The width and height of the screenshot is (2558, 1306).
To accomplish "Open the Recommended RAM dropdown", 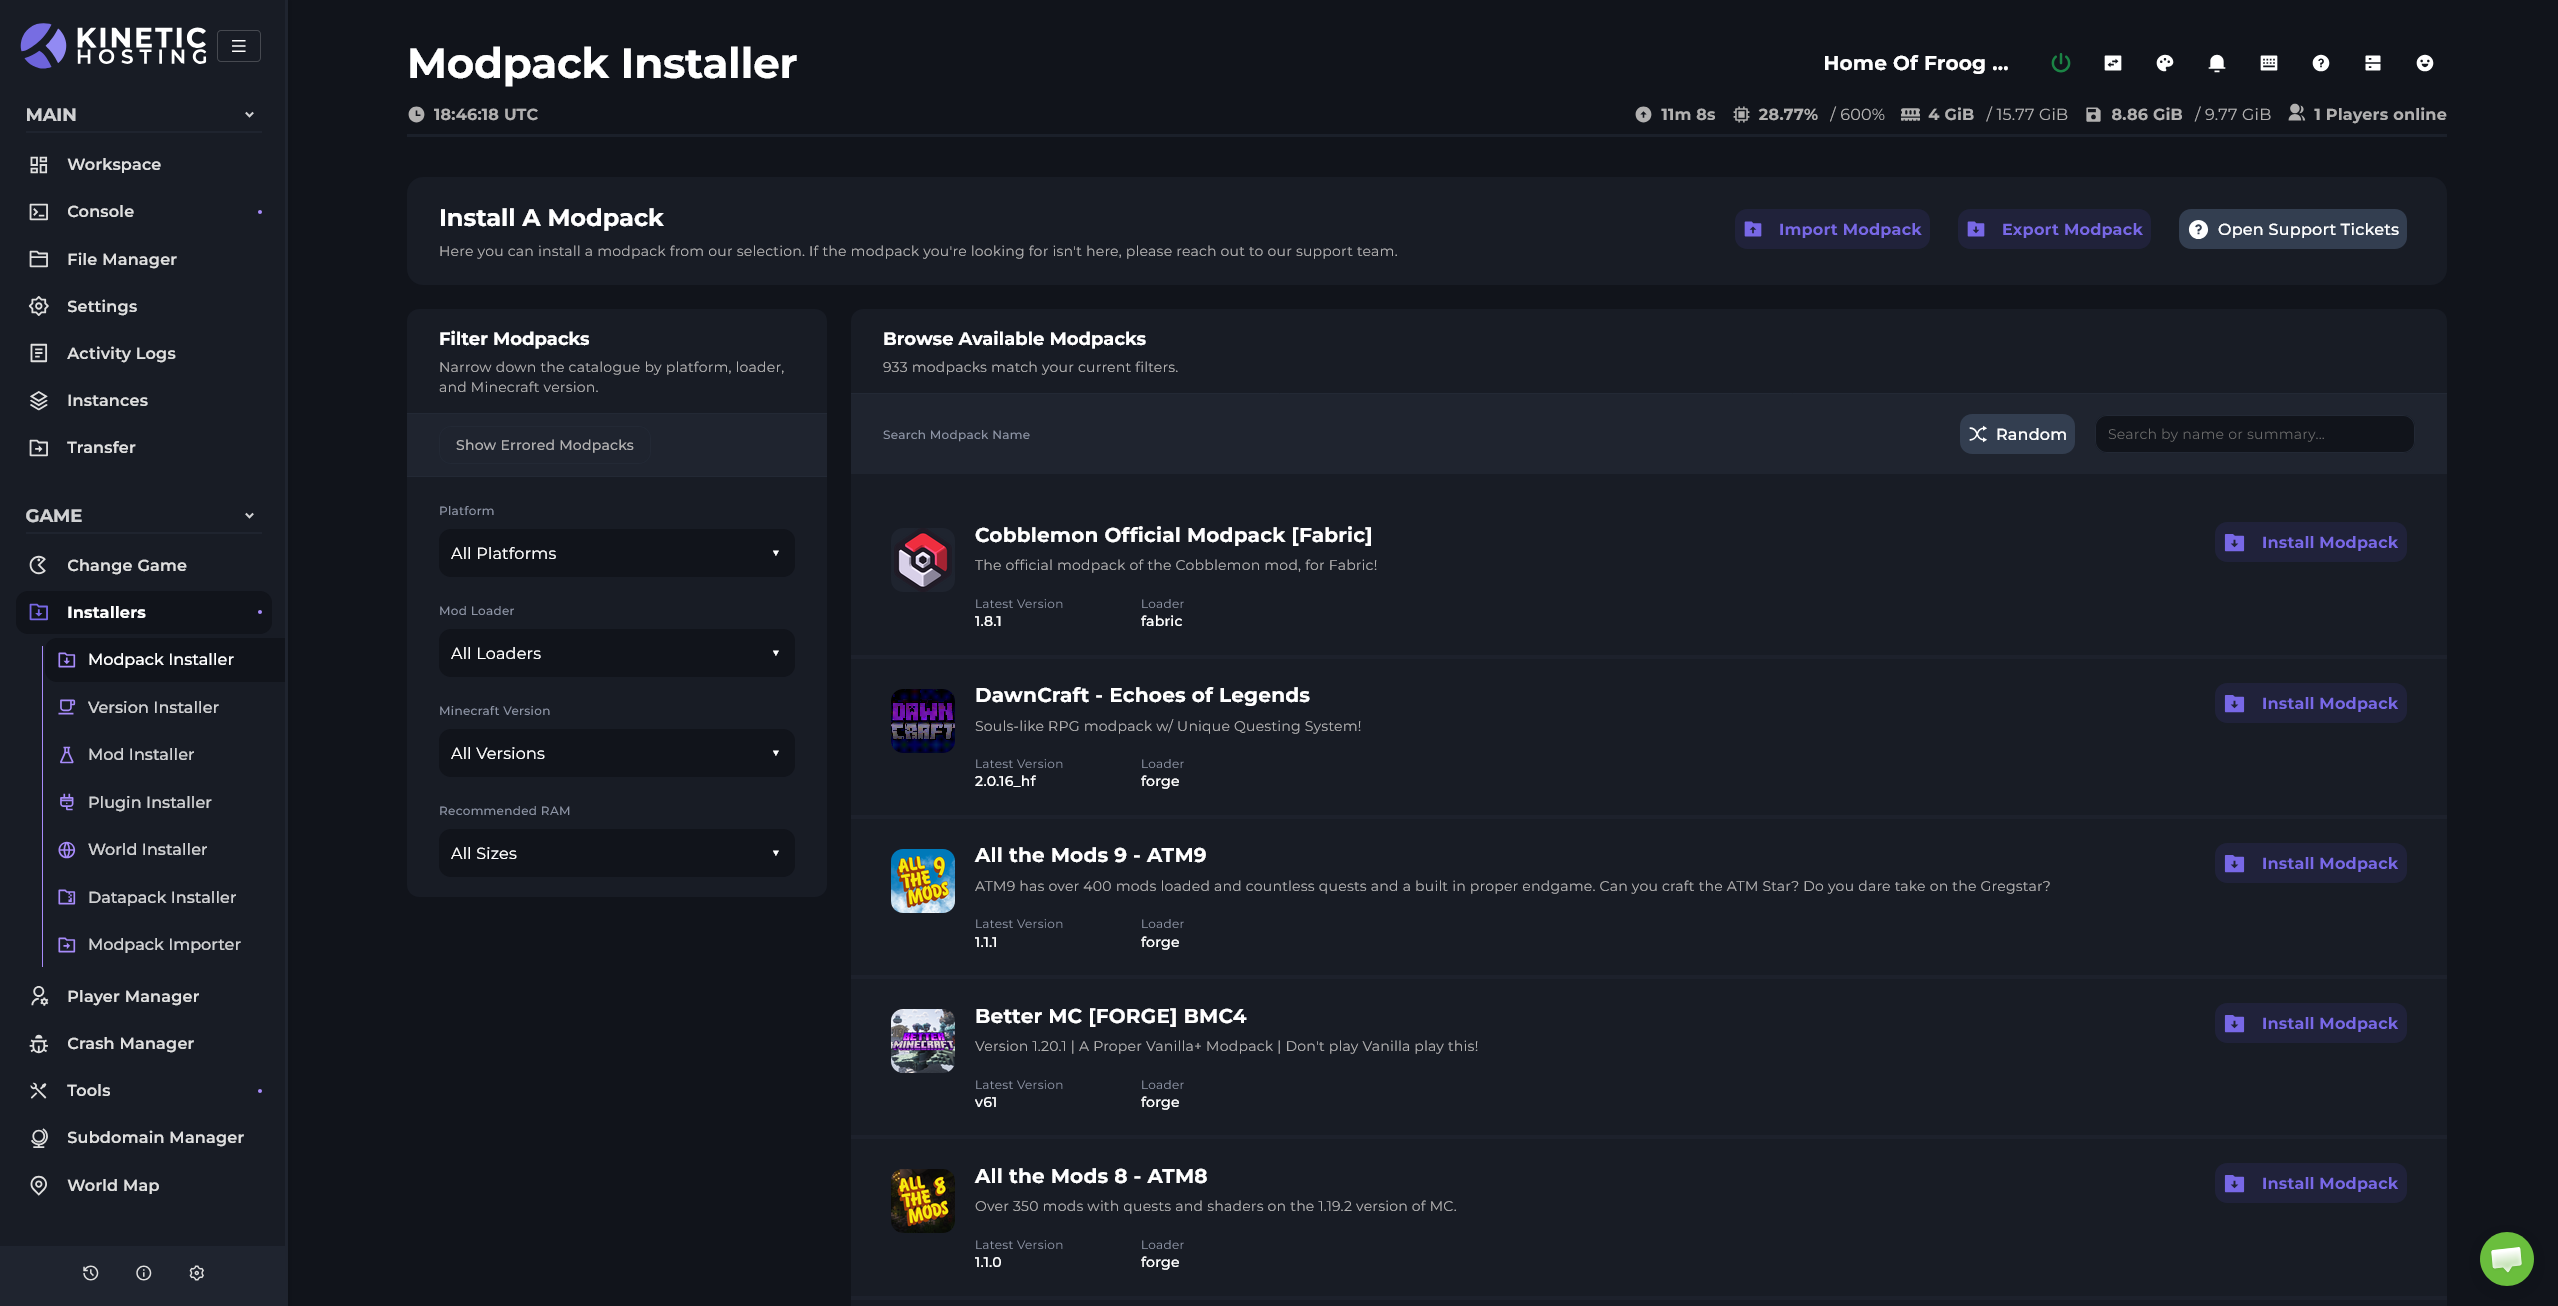I will [x=616, y=853].
